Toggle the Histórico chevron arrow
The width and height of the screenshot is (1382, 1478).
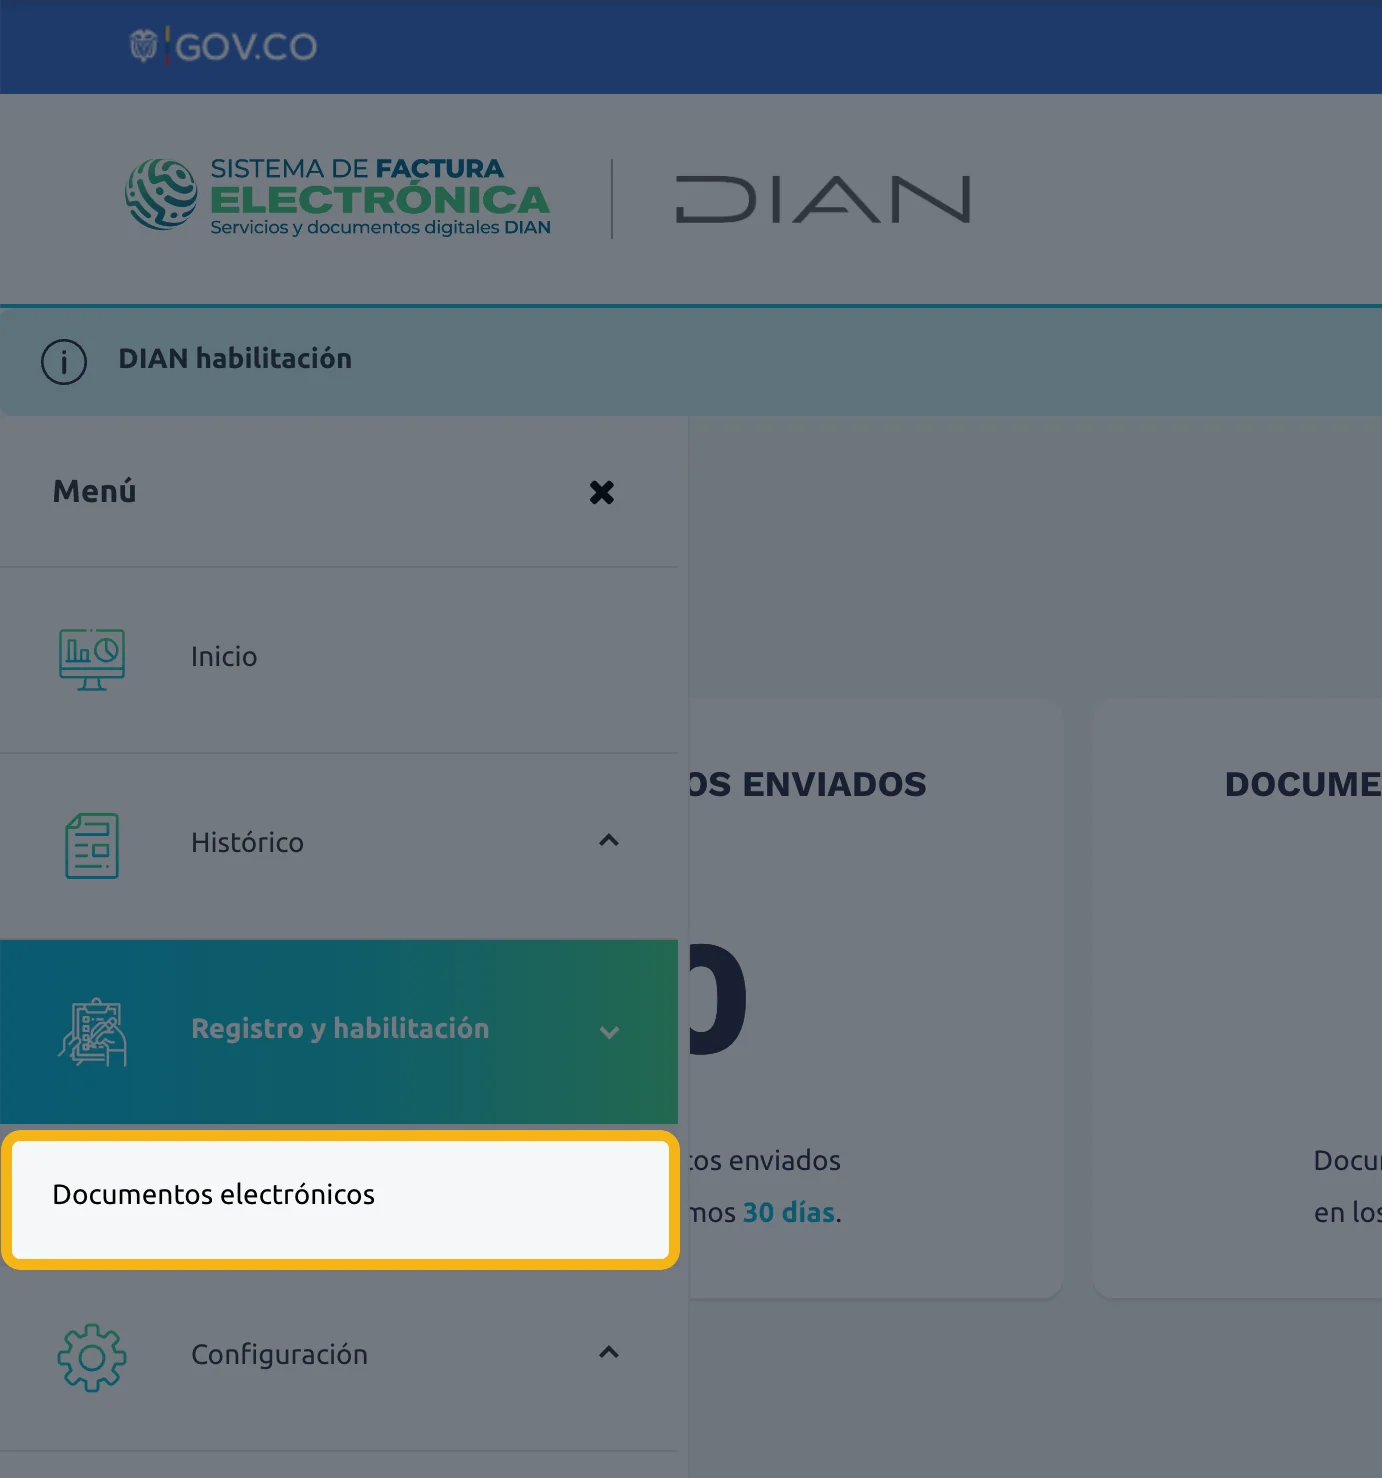click(608, 840)
